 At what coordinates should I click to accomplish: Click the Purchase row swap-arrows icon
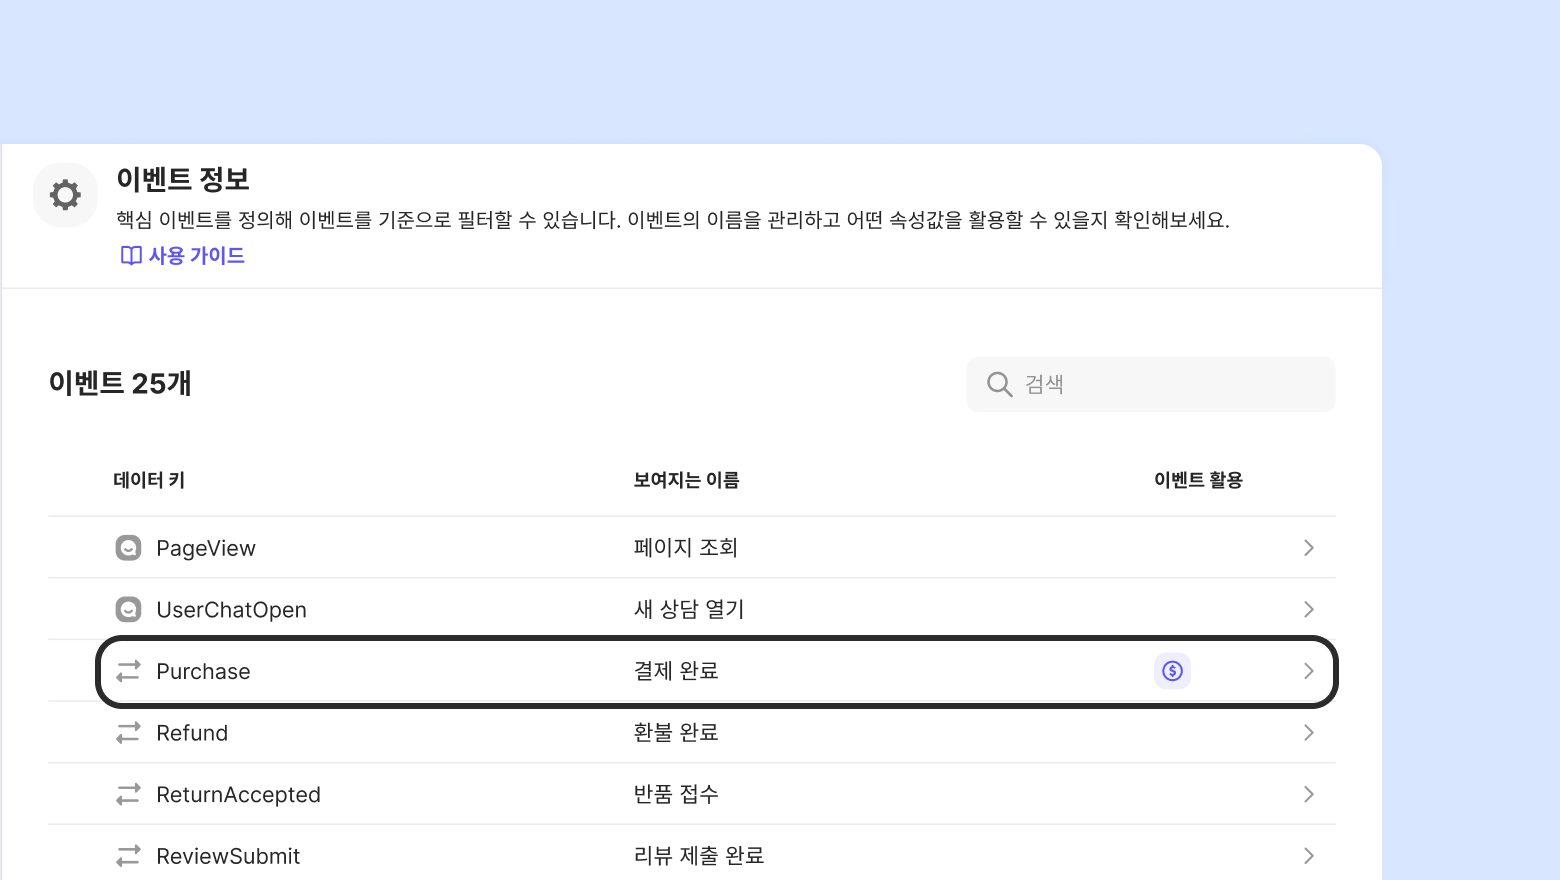click(x=128, y=671)
